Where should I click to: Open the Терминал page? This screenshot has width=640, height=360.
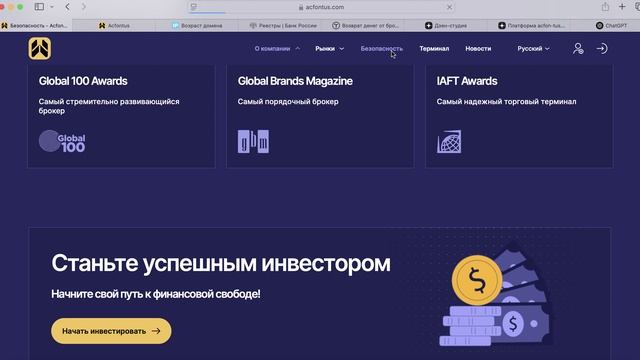click(434, 49)
